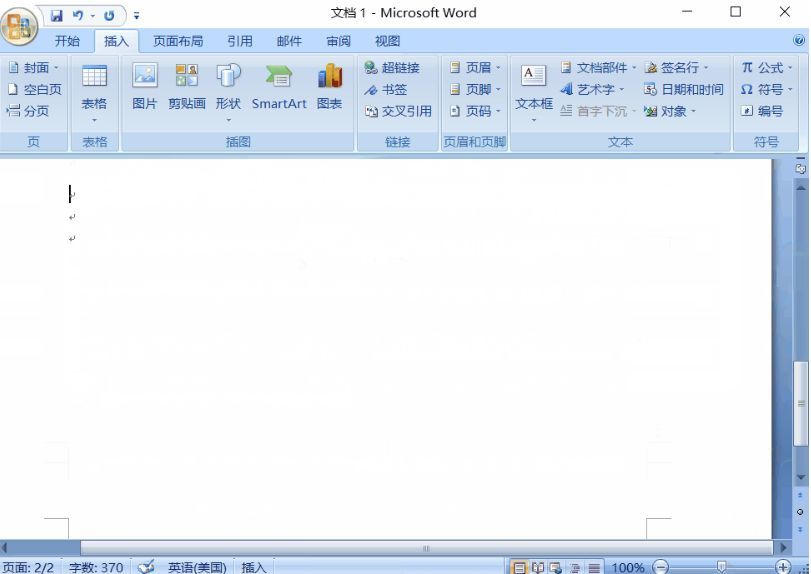Undo last action in quick access toolbar

coord(78,16)
